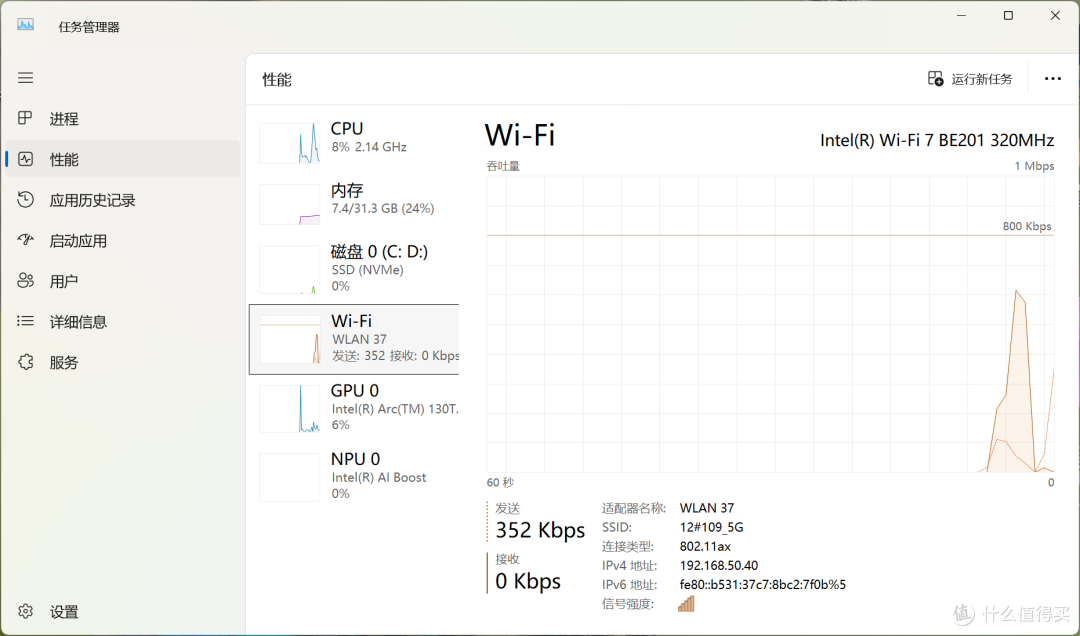Click the IPv4 address 192.168.50.40
Viewport: 1080px width, 636px height.
718,566
